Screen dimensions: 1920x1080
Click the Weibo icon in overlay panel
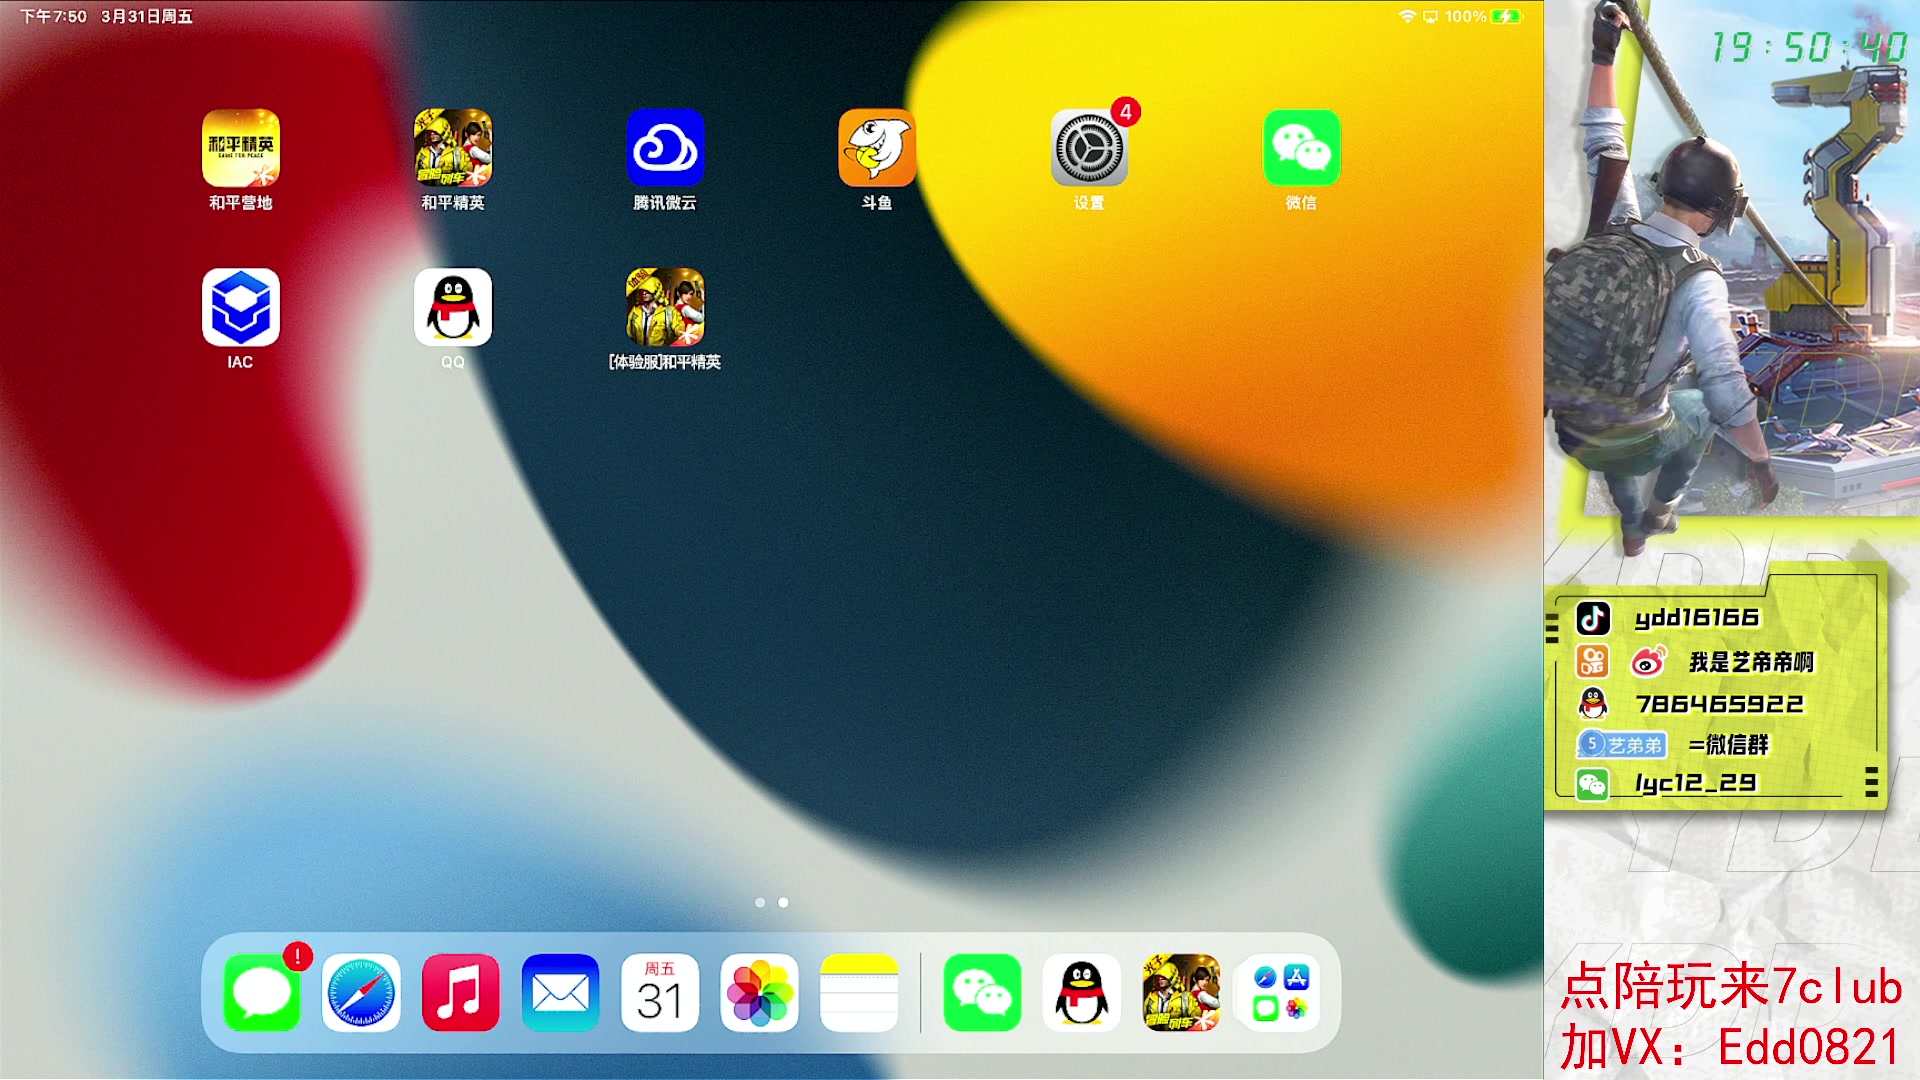point(1648,661)
